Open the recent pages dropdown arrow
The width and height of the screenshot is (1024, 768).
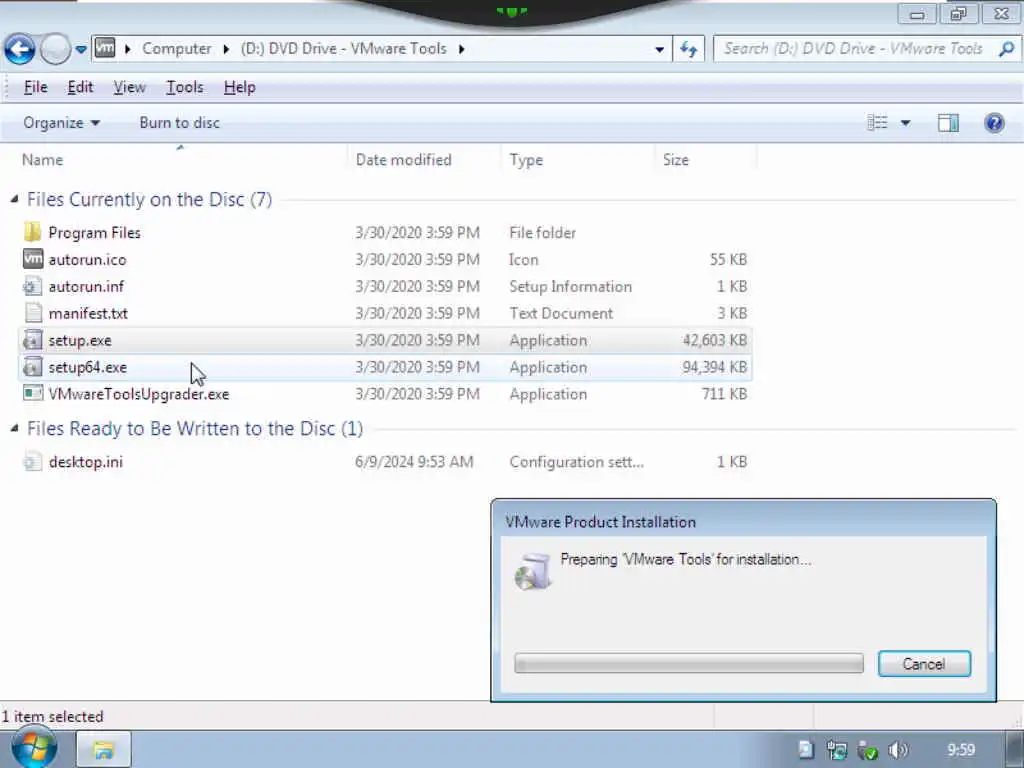[x=81, y=50]
